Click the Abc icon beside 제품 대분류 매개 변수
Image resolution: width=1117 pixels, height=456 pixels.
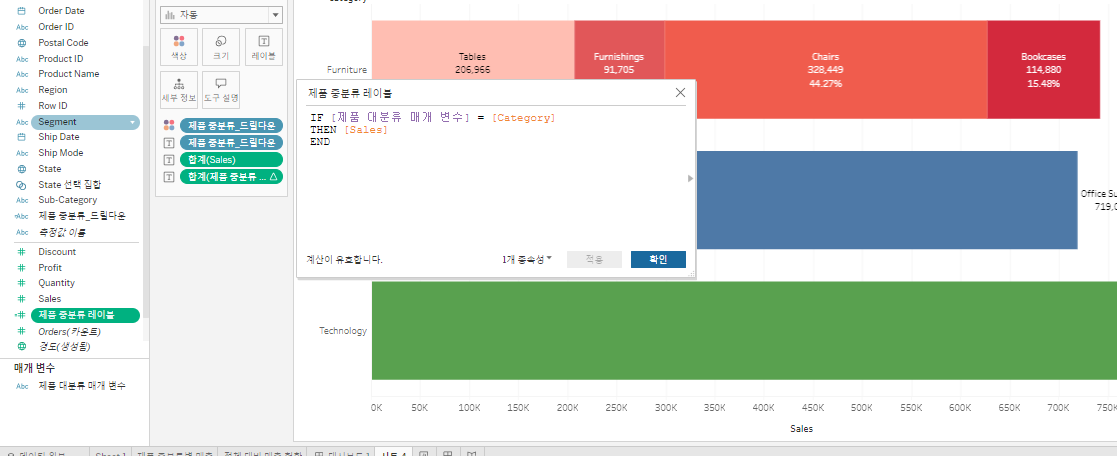pyautogui.click(x=21, y=386)
